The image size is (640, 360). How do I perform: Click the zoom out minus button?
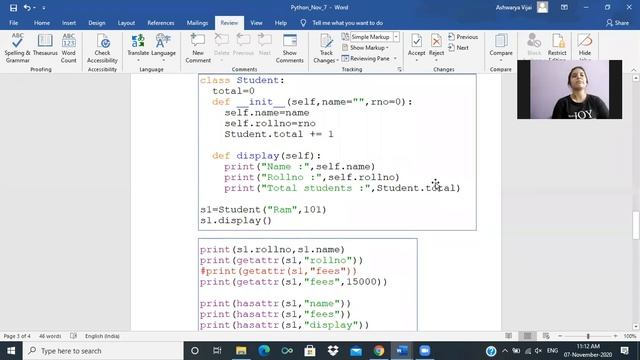pos(560,336)
